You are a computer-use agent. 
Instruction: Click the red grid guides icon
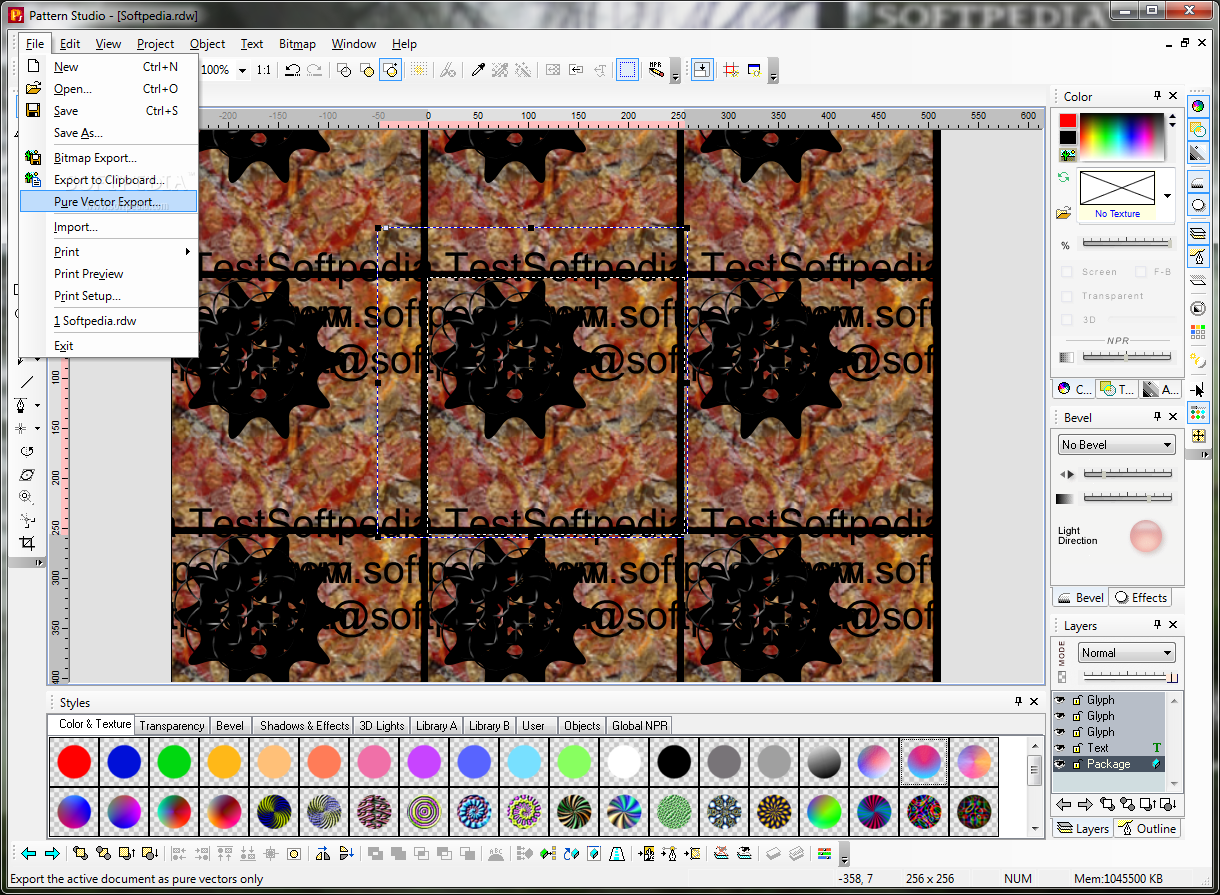pyautogui.click(x=731, y=70)
